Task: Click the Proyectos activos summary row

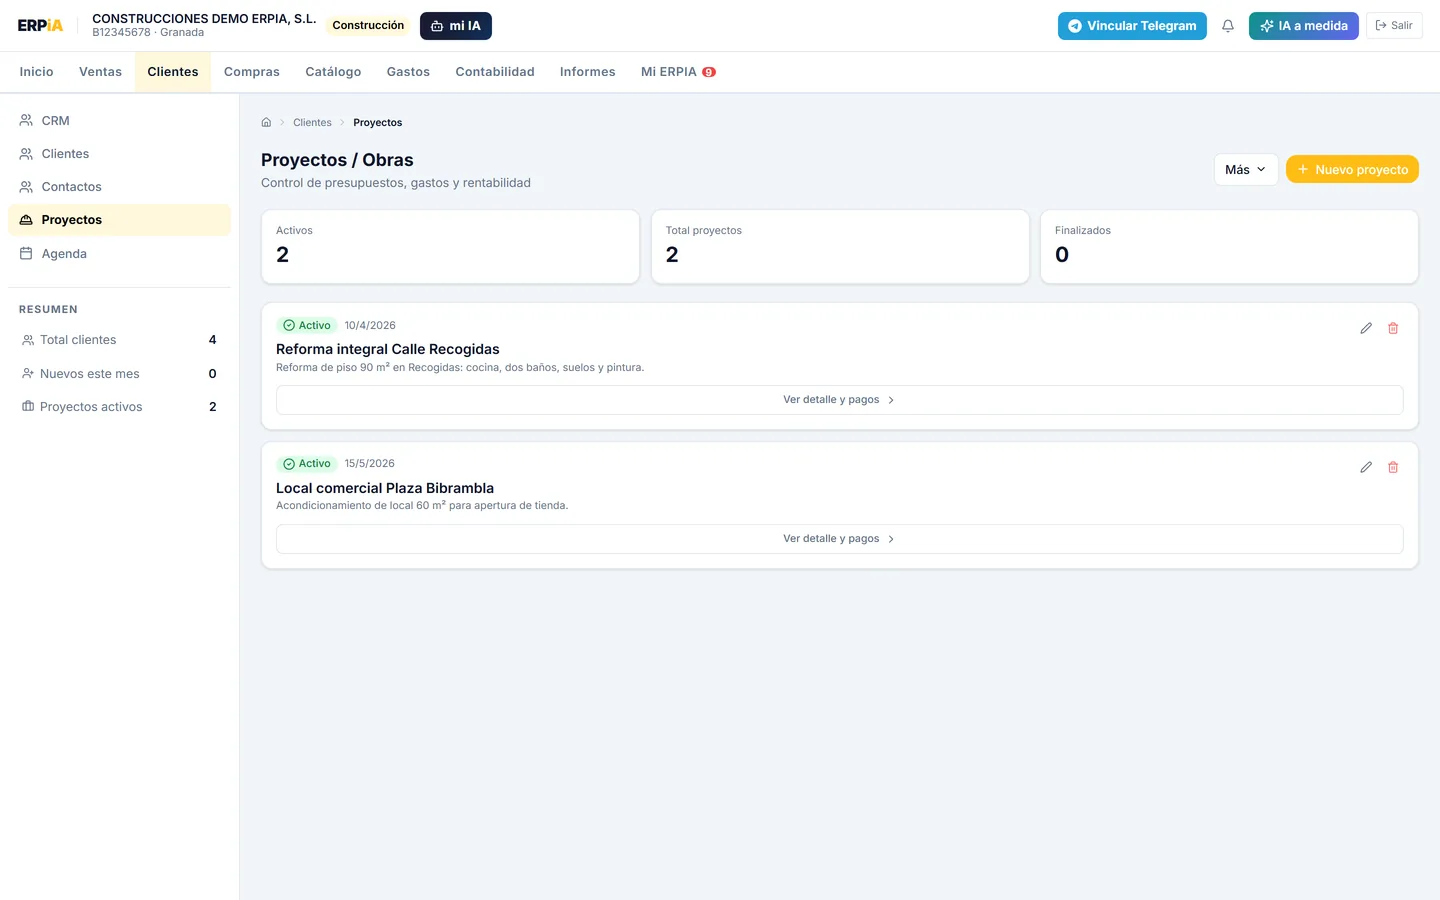Action: click(x=119, y=407)
